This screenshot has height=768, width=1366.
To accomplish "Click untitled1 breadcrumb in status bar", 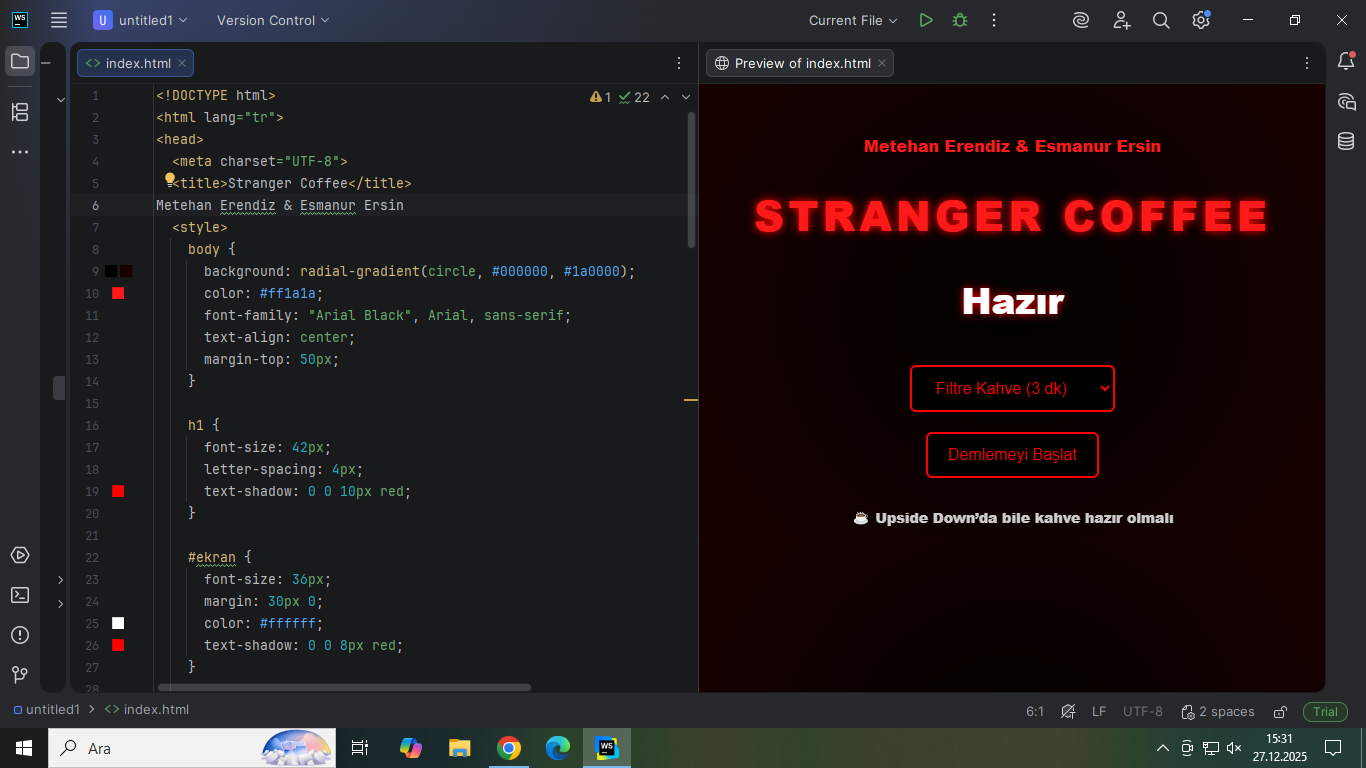I will tap(46, 710).
